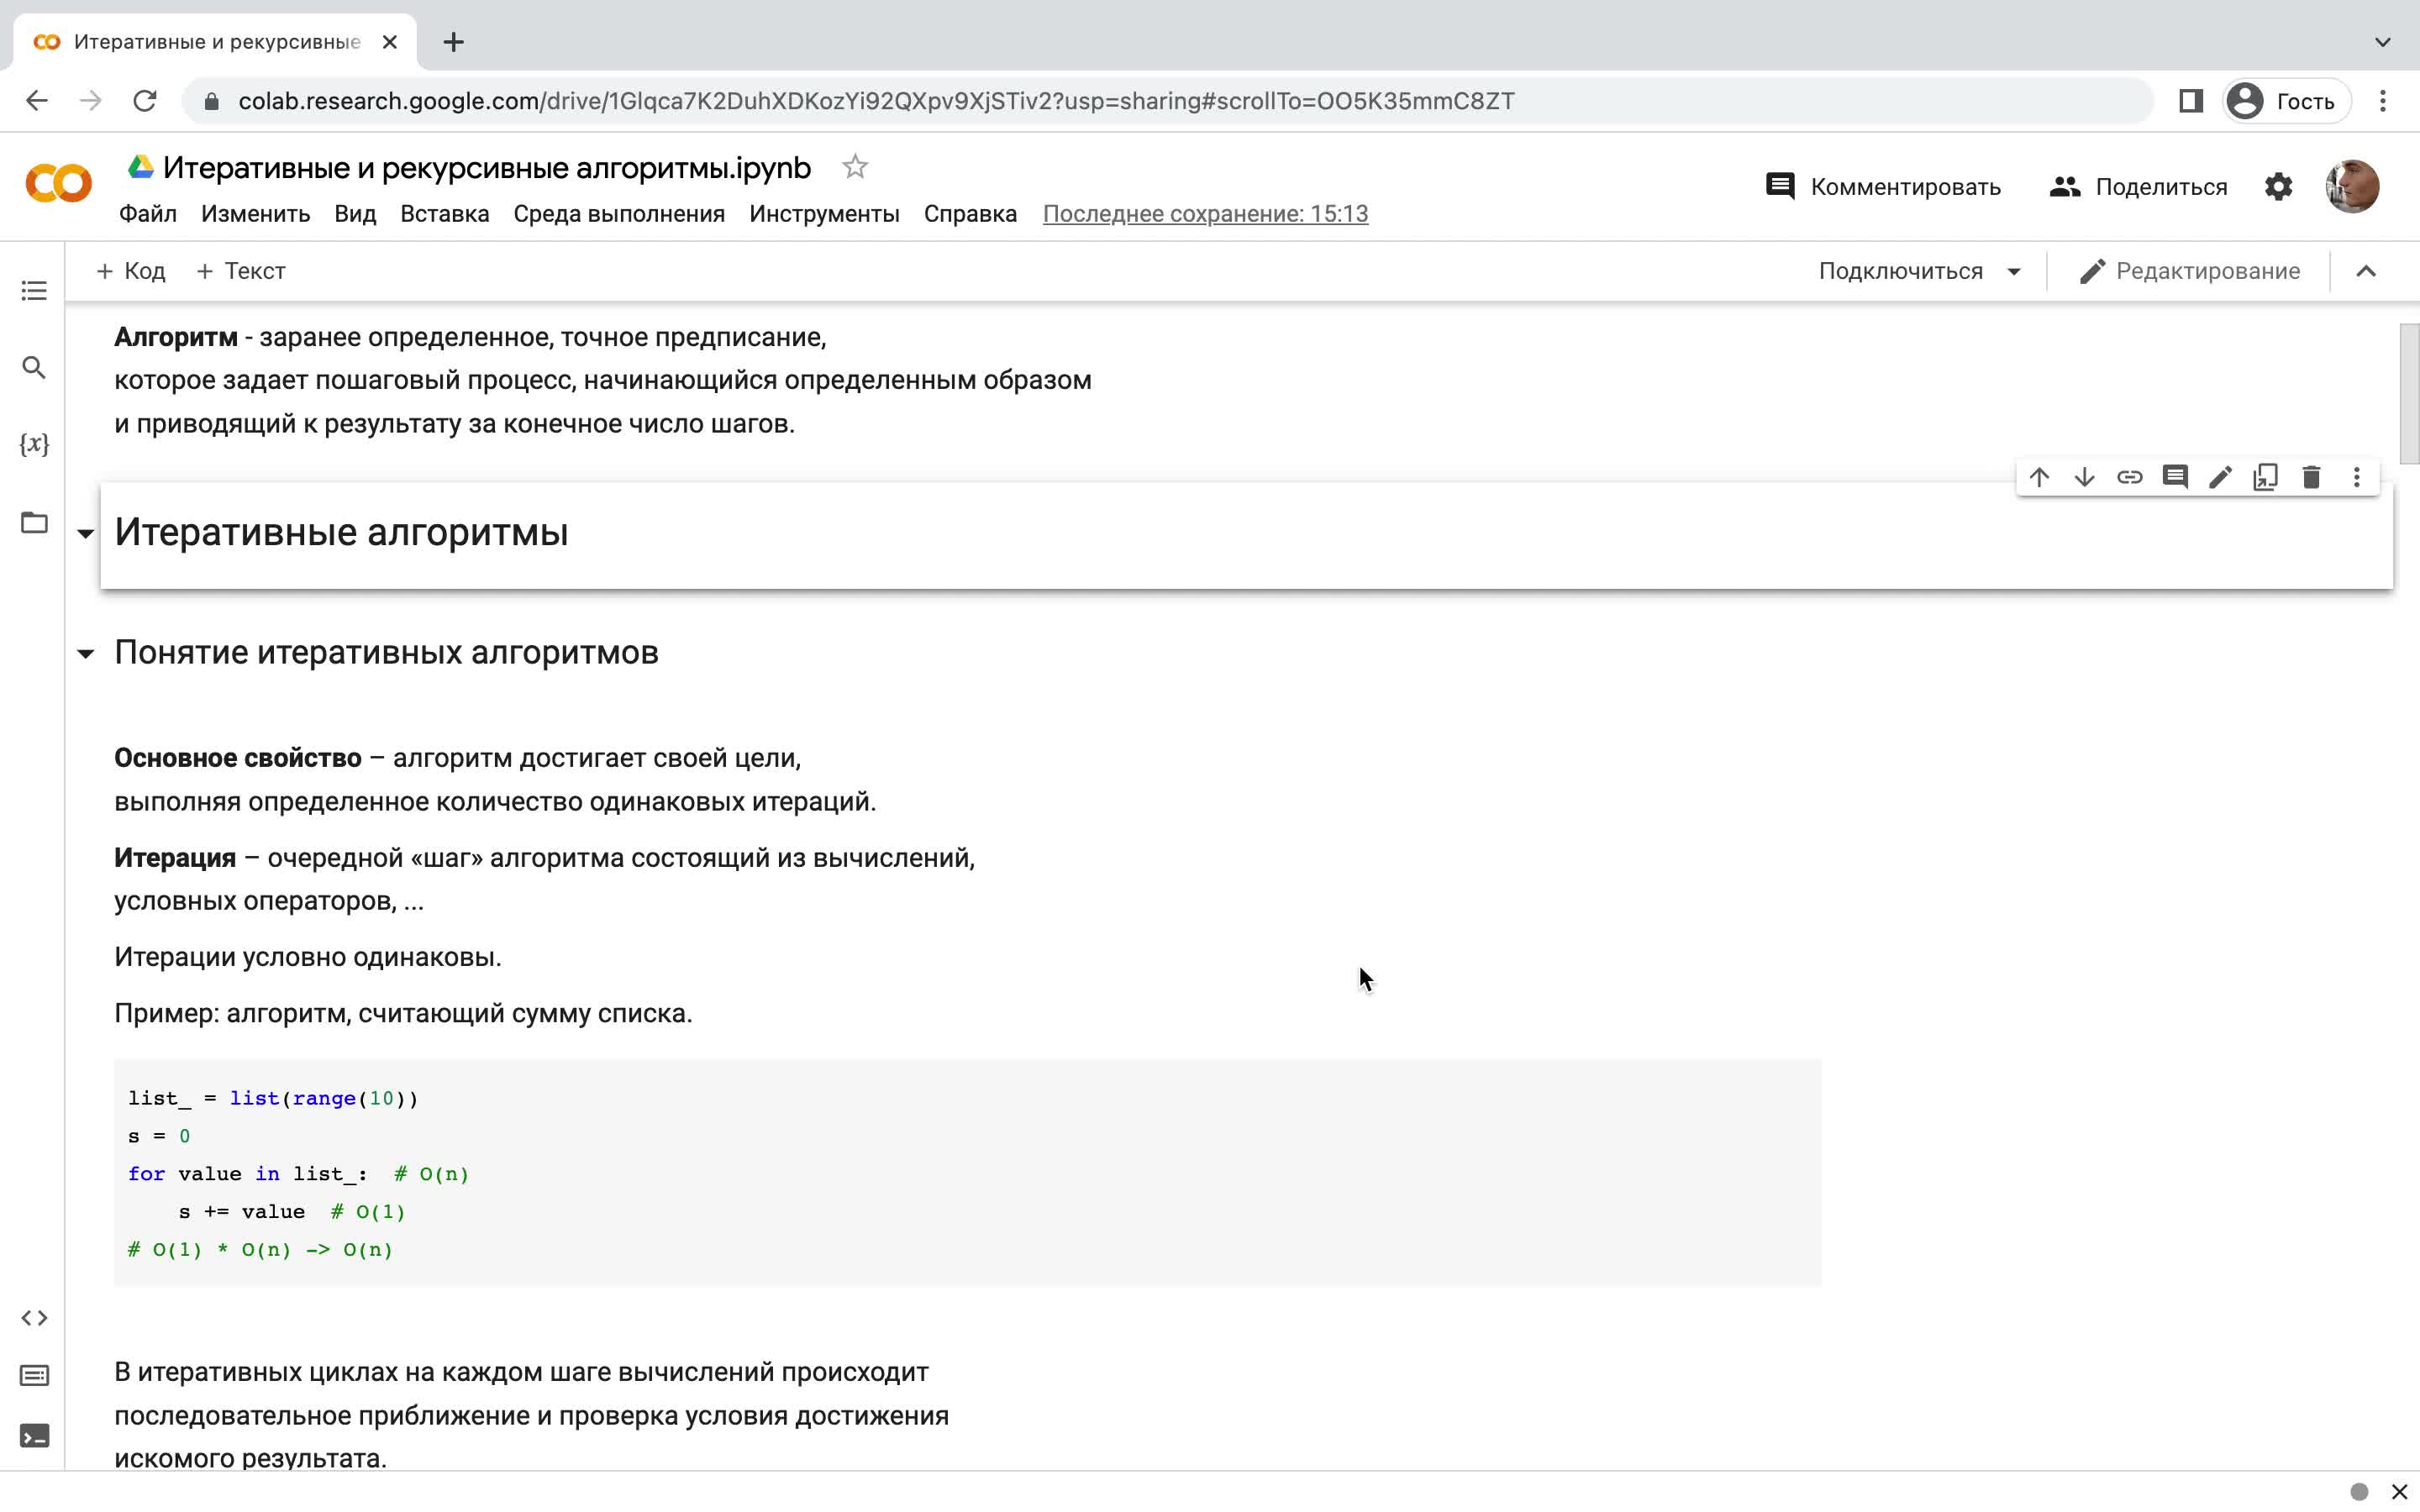
Task: Collapse the Итеративные алгоритмы section
Action: pyautogui.click(x=86, y=533)
